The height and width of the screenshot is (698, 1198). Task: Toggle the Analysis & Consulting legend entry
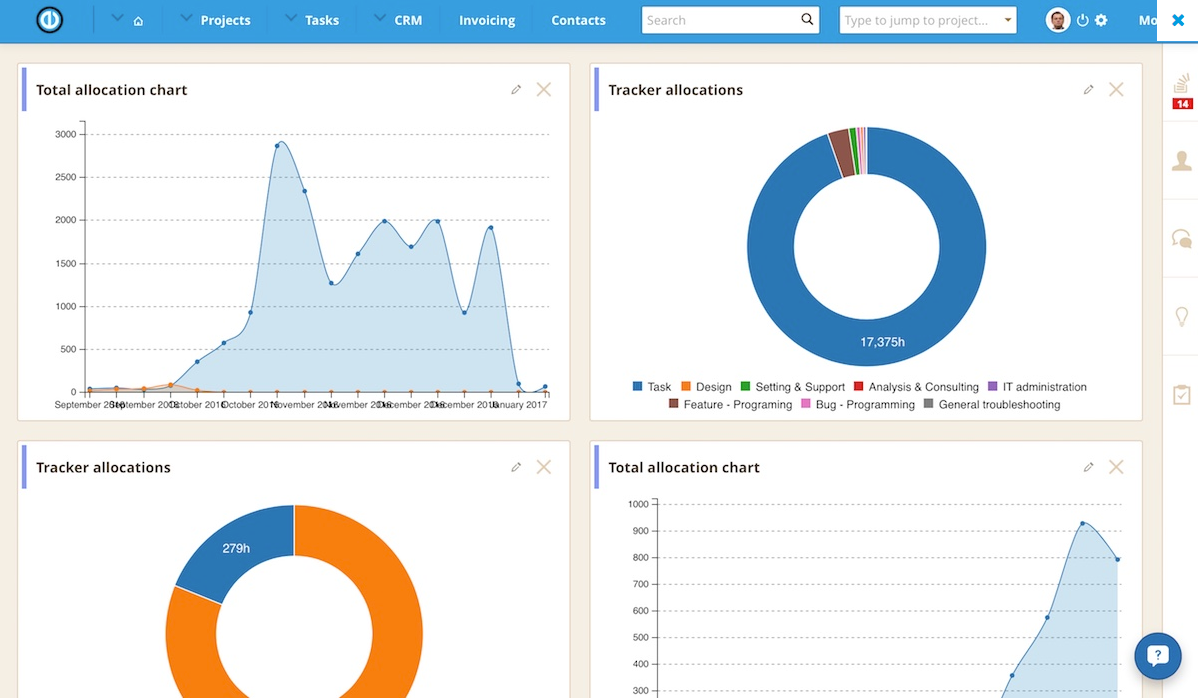pyautogui.click(x=916, y=387)
